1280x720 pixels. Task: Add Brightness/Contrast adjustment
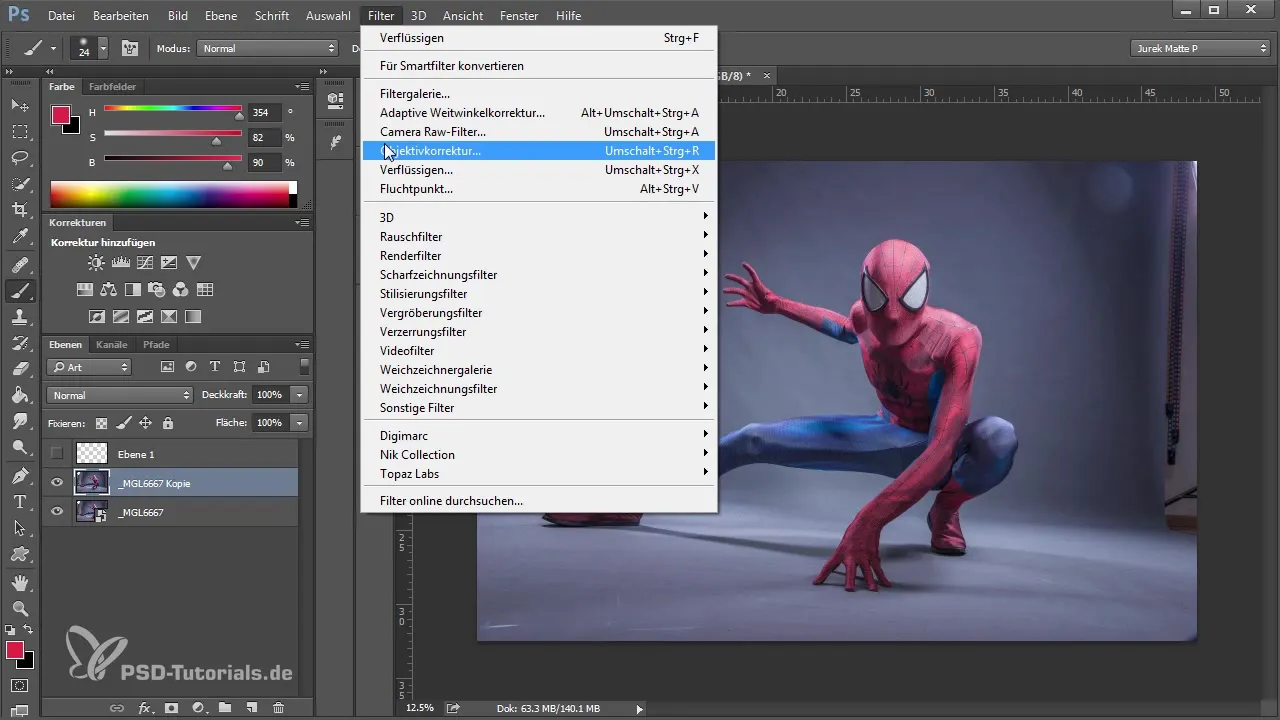pos(96,263)
